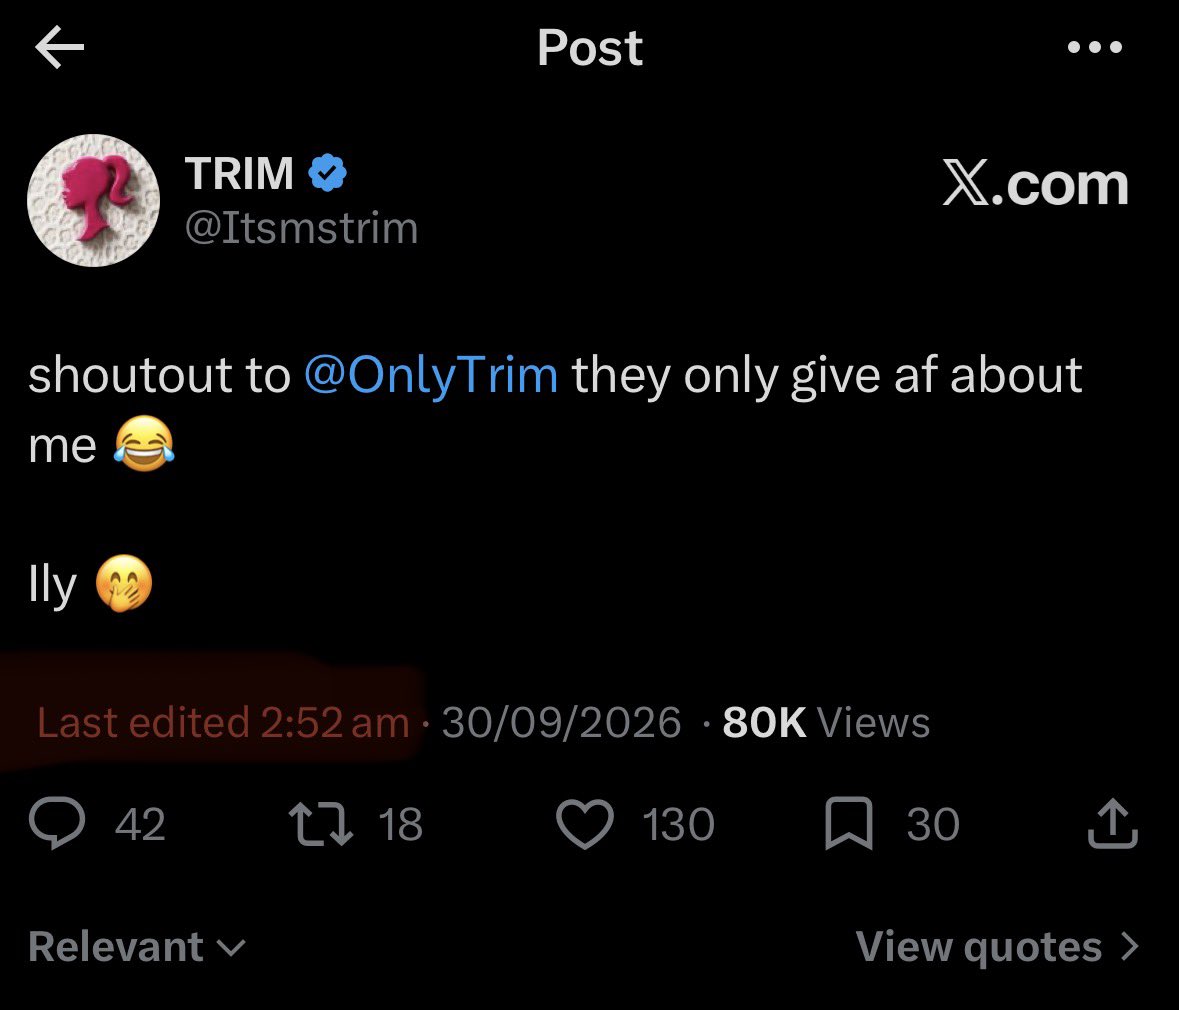1179x1010 pixels.
Task: Click the 30/09/2026 post date
Action: point(561,723)
